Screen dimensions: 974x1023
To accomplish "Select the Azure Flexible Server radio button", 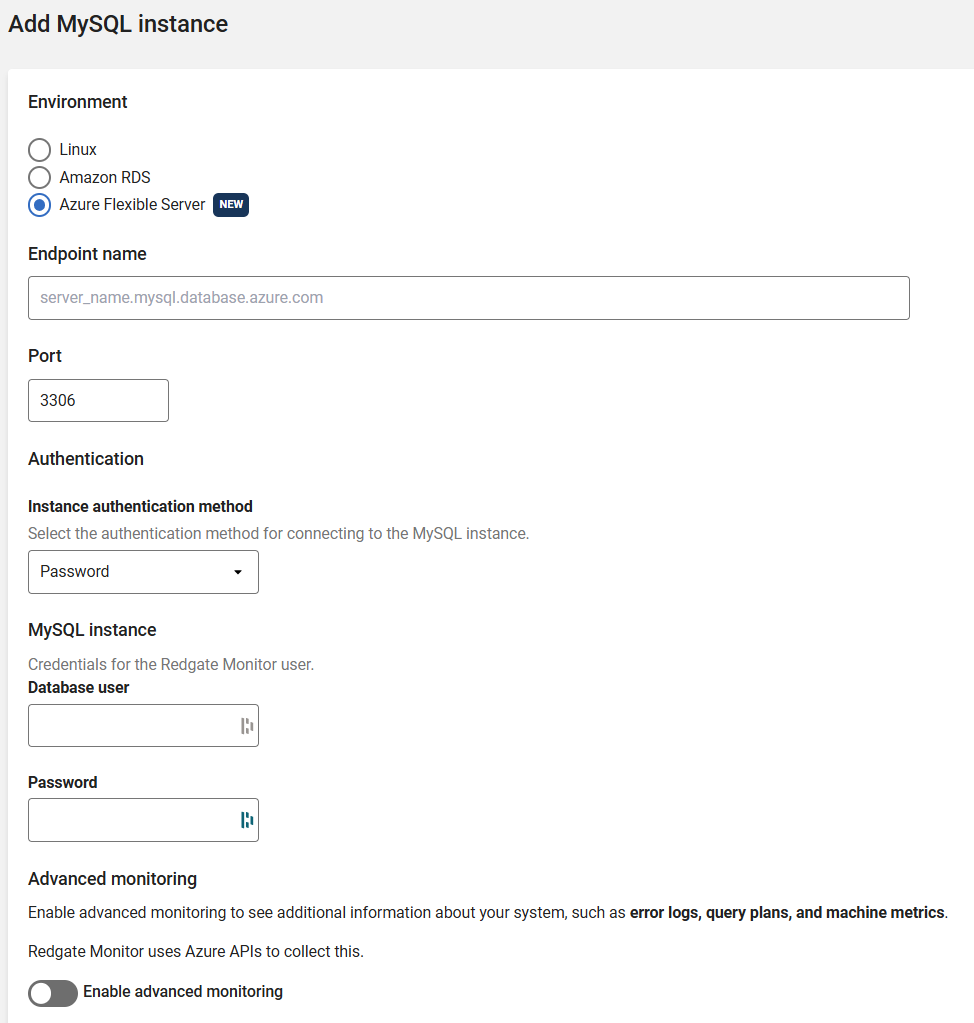I will click(39, 205).
